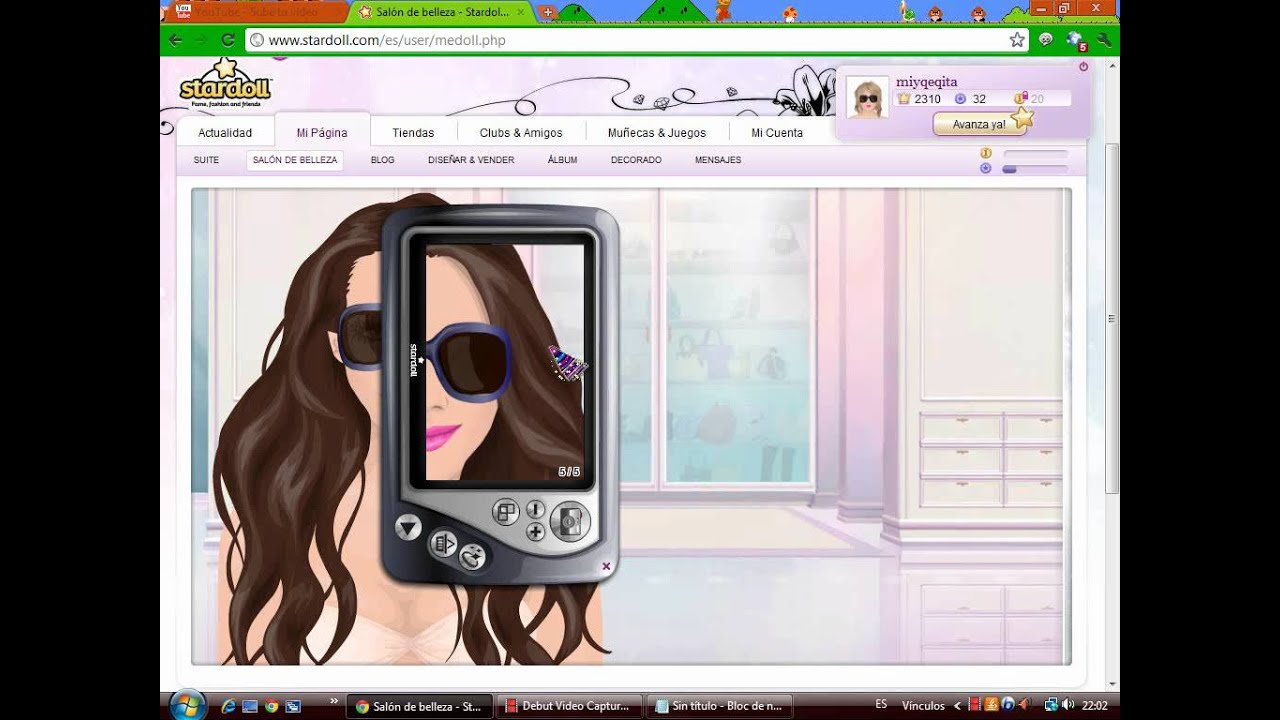Click the Salón de belleza taskbar button
The height and width of the screenshot is (720, 1280).
tap(420, 706)
